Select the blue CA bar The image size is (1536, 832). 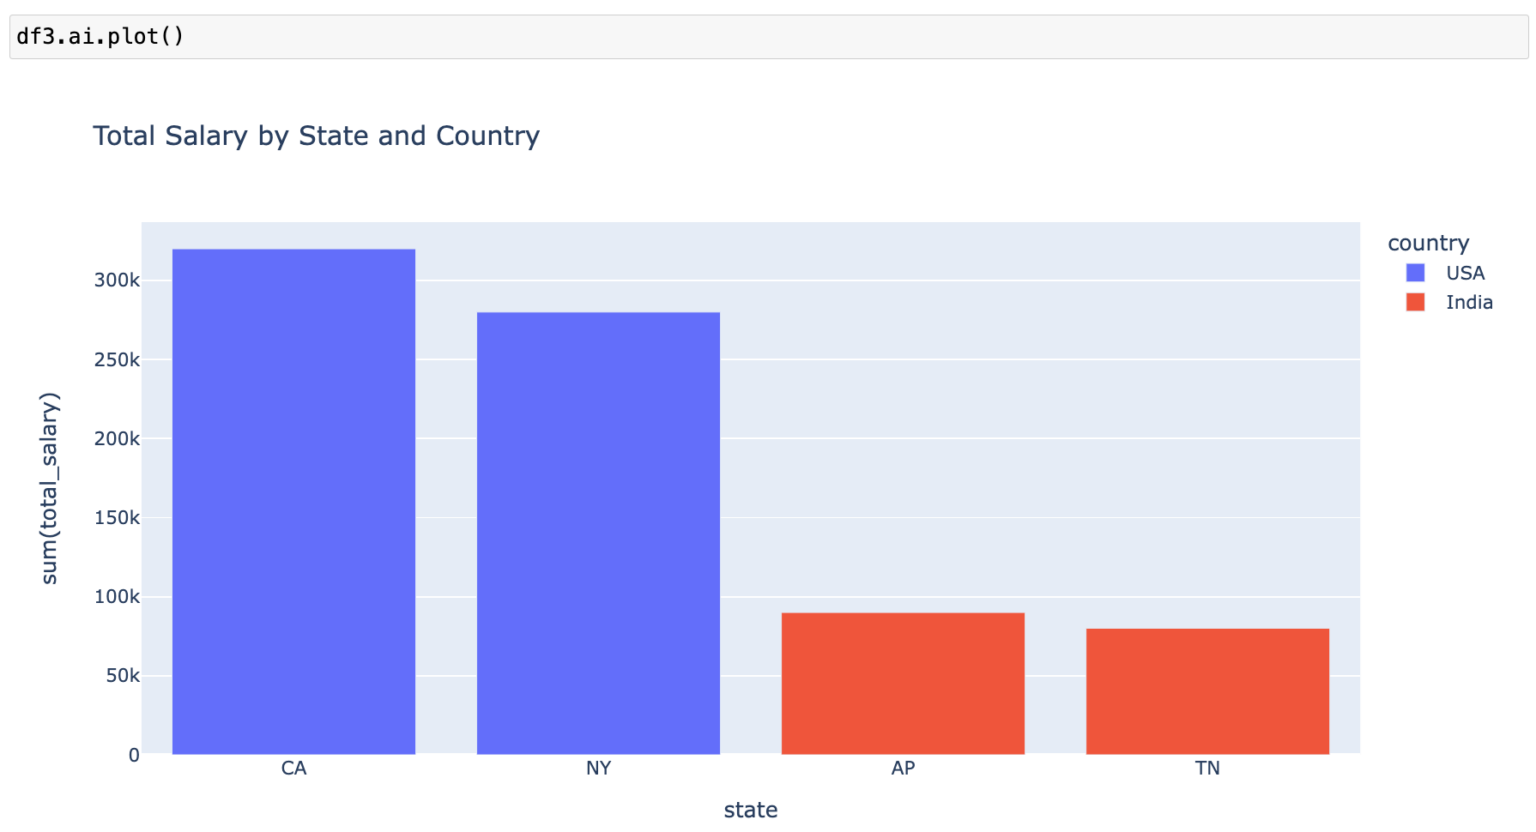pyautogui.click(x=293, y=501)
